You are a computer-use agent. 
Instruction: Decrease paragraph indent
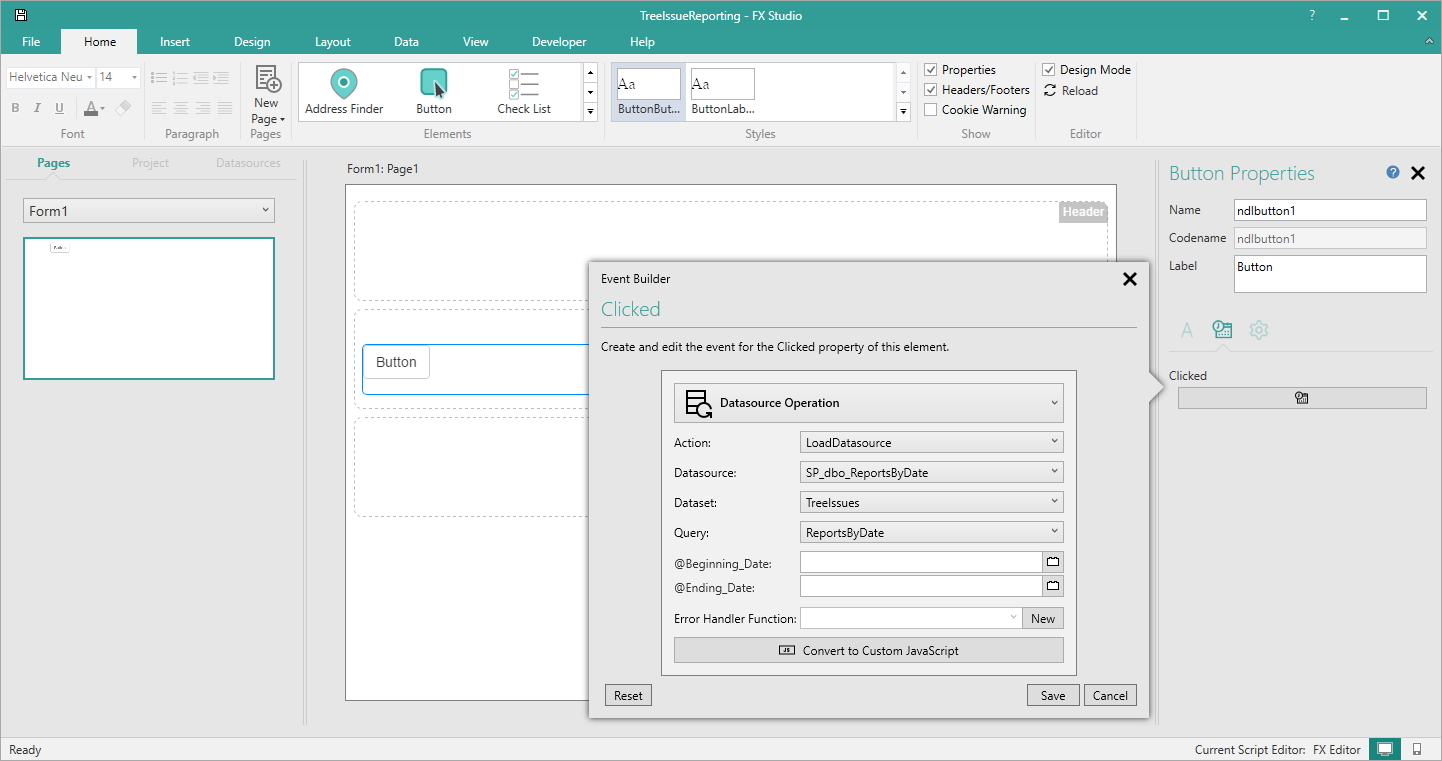[x=202, y=77]
